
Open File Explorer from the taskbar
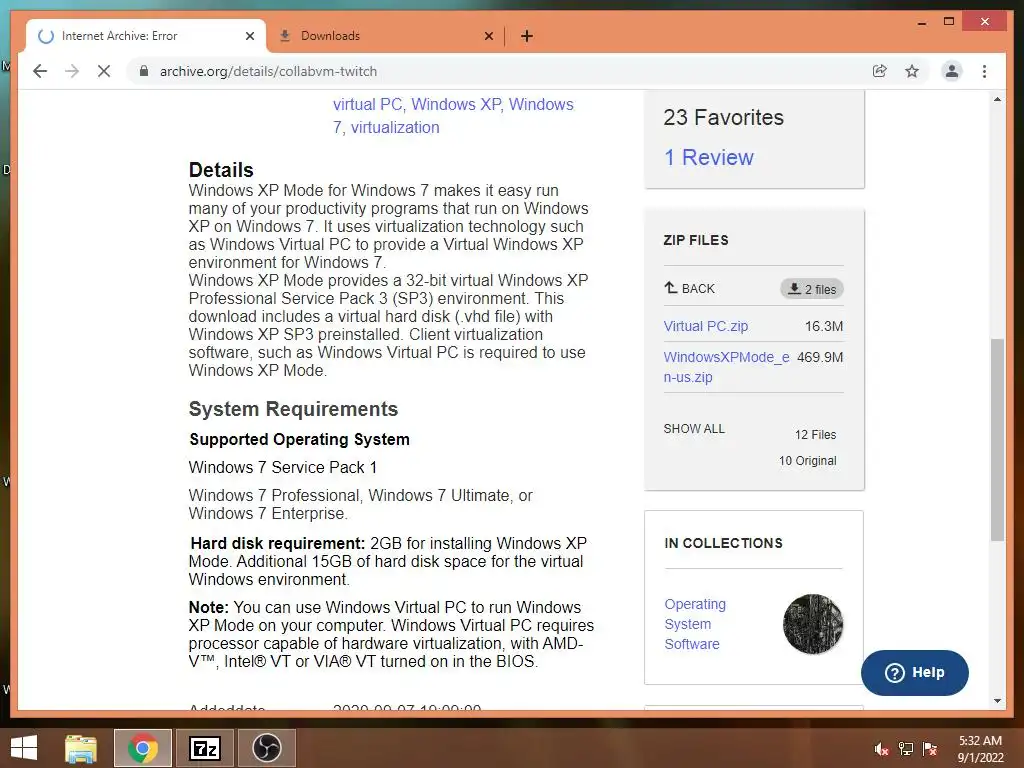[81, 748]
